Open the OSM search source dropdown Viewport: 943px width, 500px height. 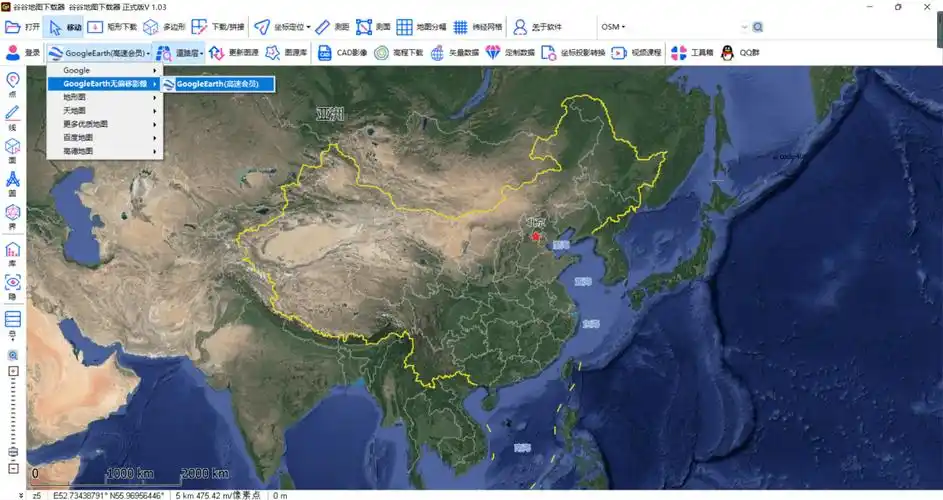[x=613, y=27]
